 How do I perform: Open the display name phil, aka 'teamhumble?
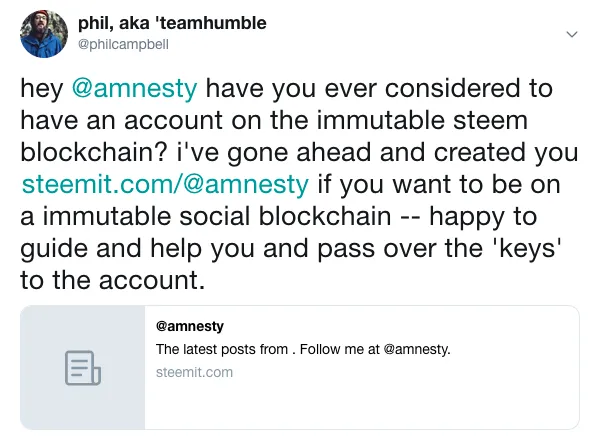pyautogui.click(x=172, y=23)
